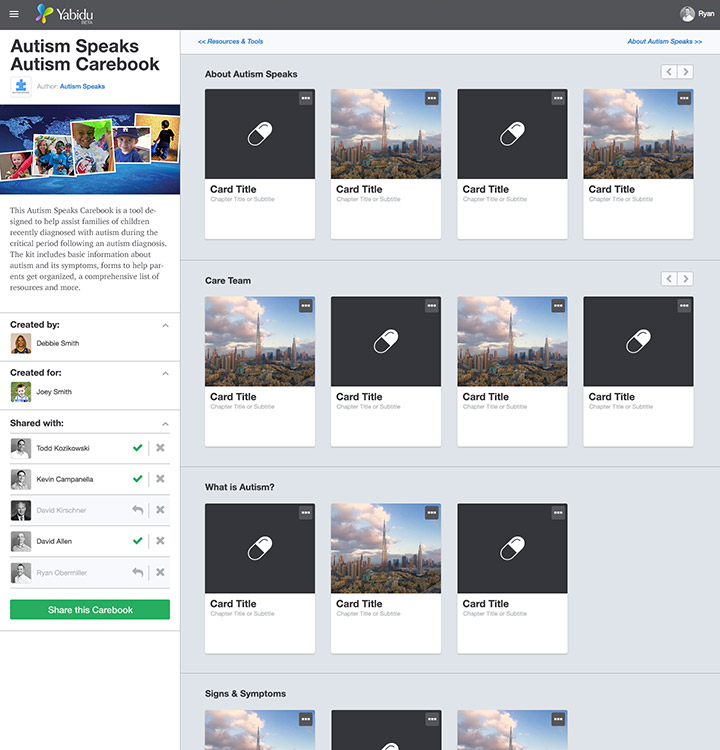Click Todd Kozikowski's avatar photo

coord(21,448)
